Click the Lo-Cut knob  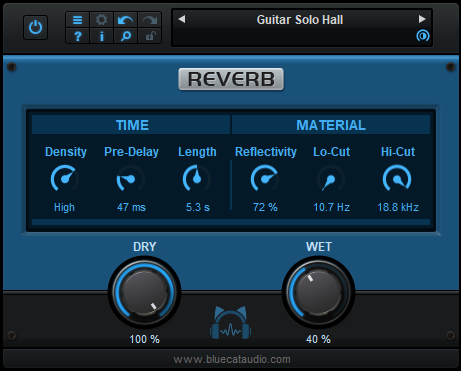[x=331, y=179]
